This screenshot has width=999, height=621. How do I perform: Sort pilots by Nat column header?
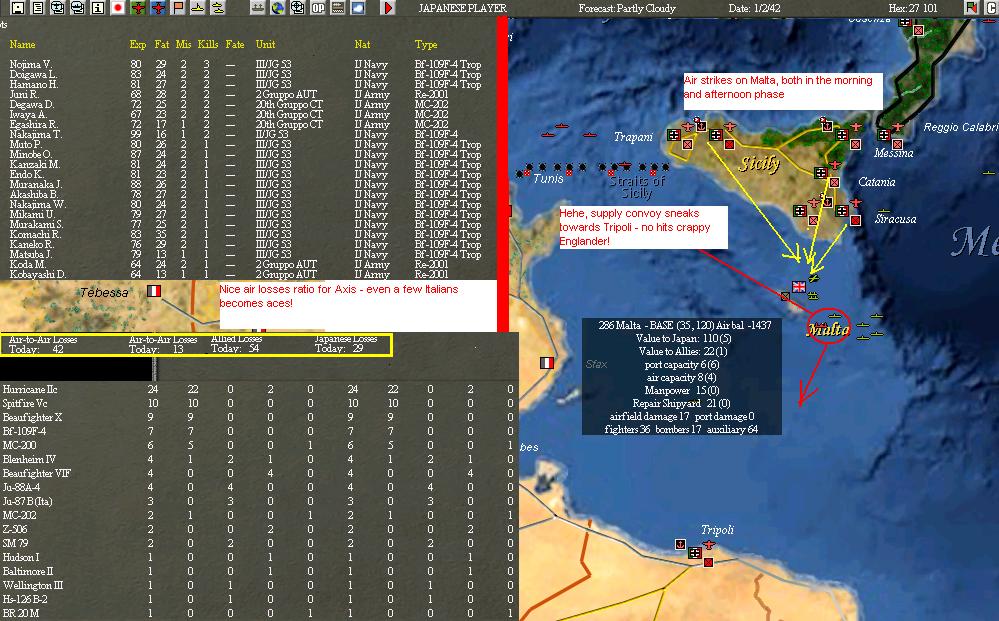363,44
